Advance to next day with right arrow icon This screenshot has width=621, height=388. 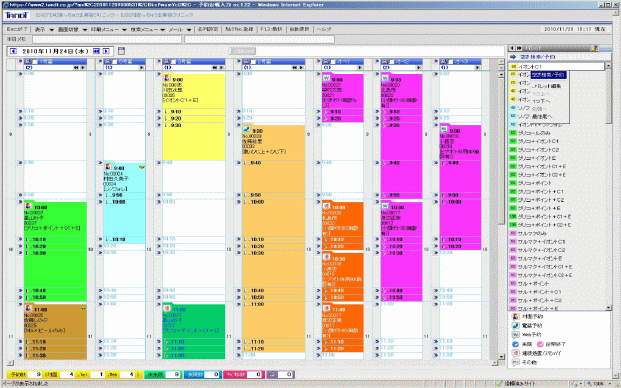pyautogui.click(x=106, y=51)
